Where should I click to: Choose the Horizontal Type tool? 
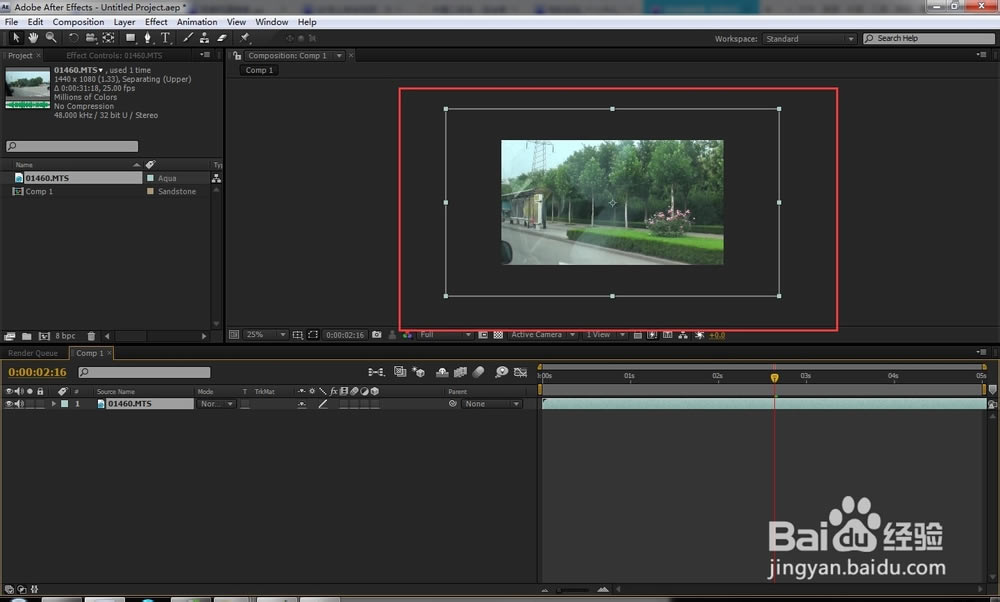point(167,37)
